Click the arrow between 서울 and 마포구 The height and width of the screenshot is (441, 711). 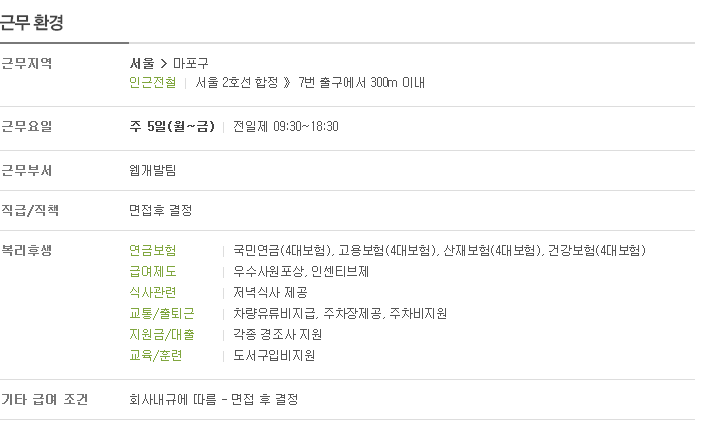coord(164,63)
